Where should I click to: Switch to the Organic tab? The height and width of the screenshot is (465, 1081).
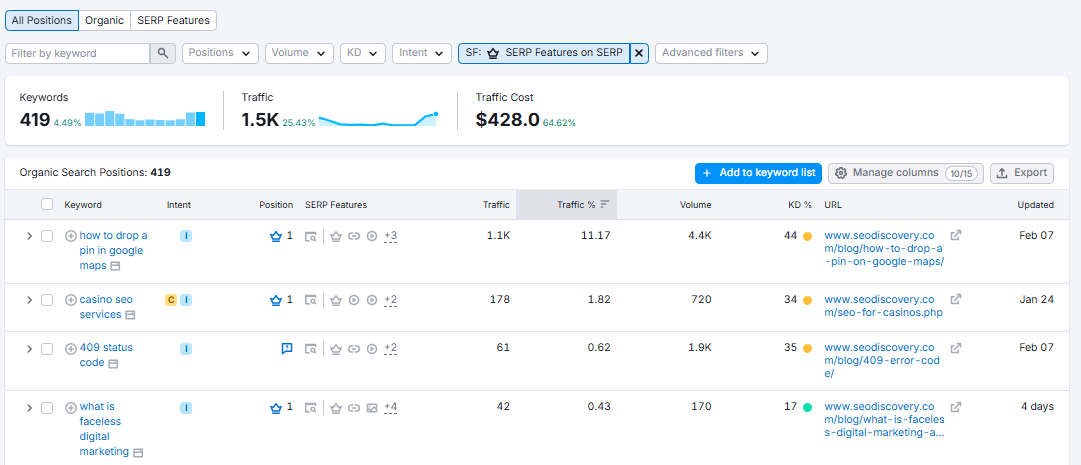[x=105, y=21]
